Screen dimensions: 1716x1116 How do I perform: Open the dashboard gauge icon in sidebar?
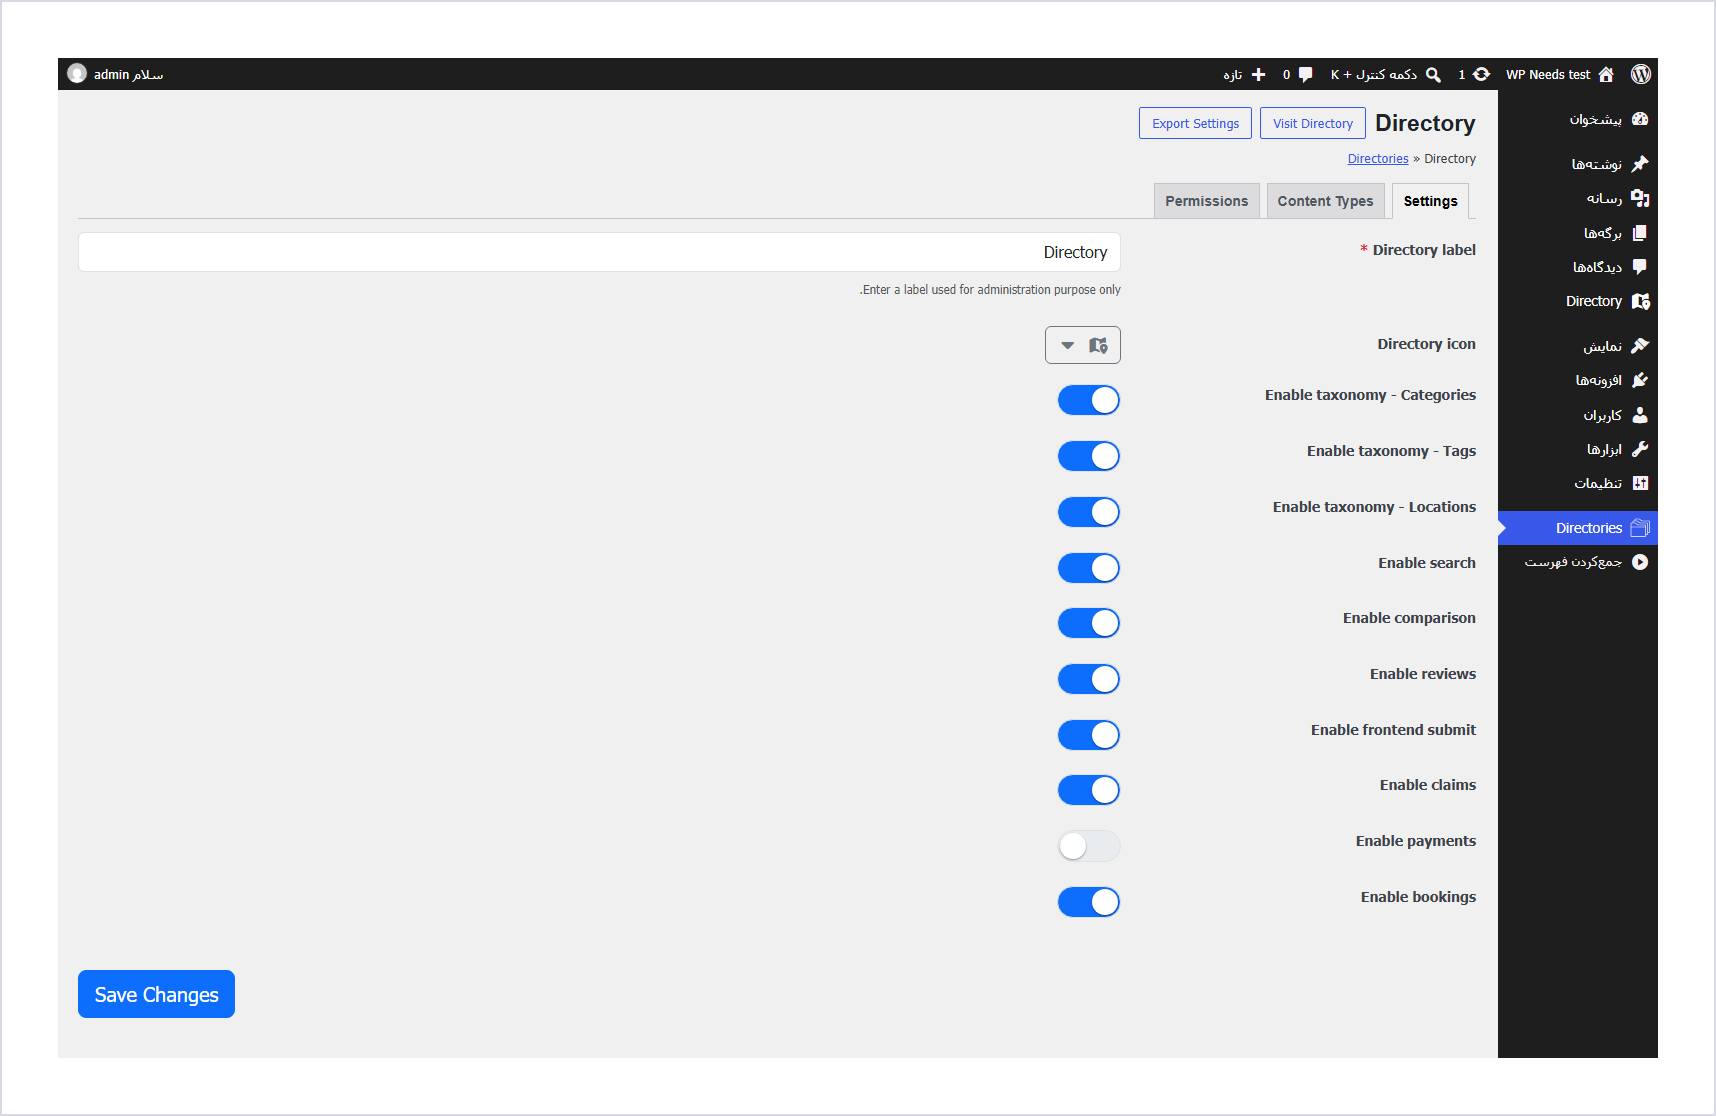[1640, 119]
